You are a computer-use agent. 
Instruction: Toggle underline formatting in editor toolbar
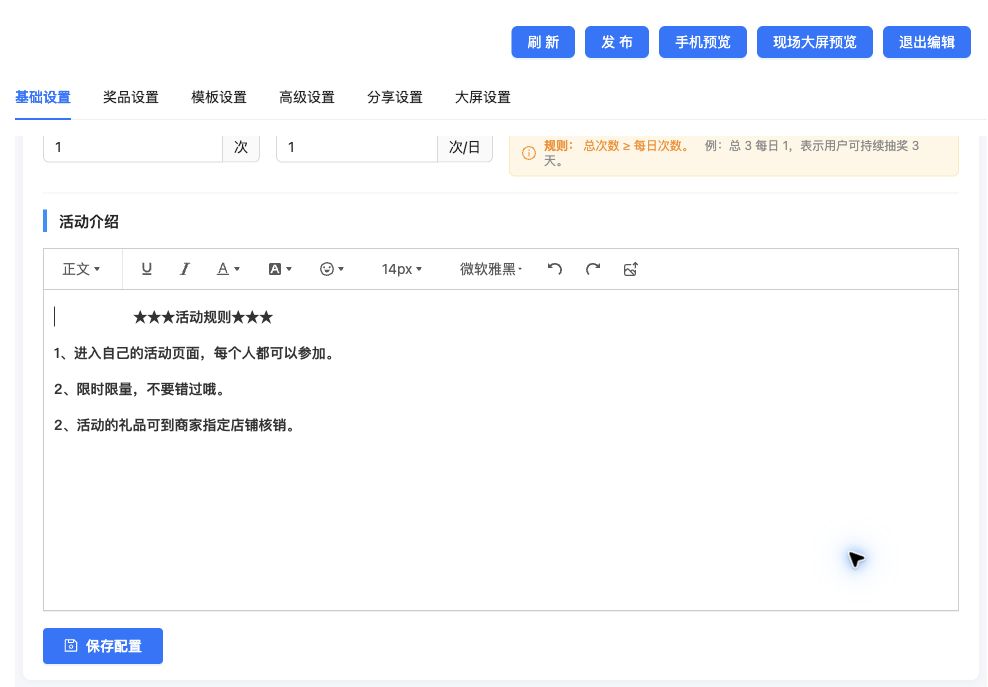pyautogui.click(x=146, y=269)
